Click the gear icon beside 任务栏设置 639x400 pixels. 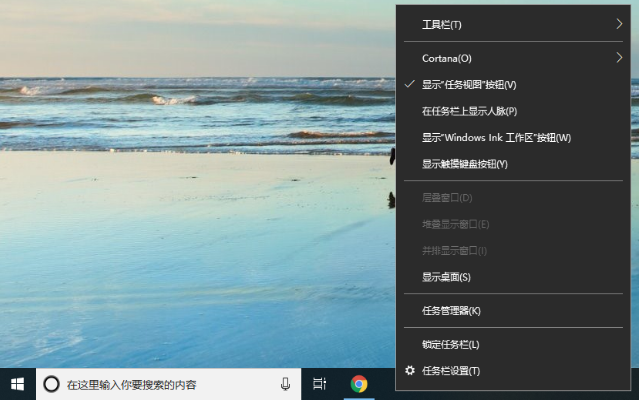(x=409, y=371)
